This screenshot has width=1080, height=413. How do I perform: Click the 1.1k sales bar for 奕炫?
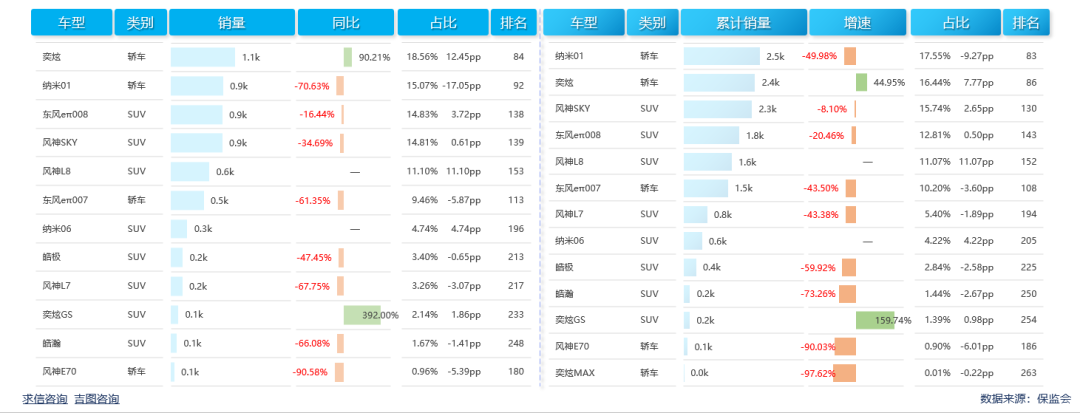click(x=203, y=58)
